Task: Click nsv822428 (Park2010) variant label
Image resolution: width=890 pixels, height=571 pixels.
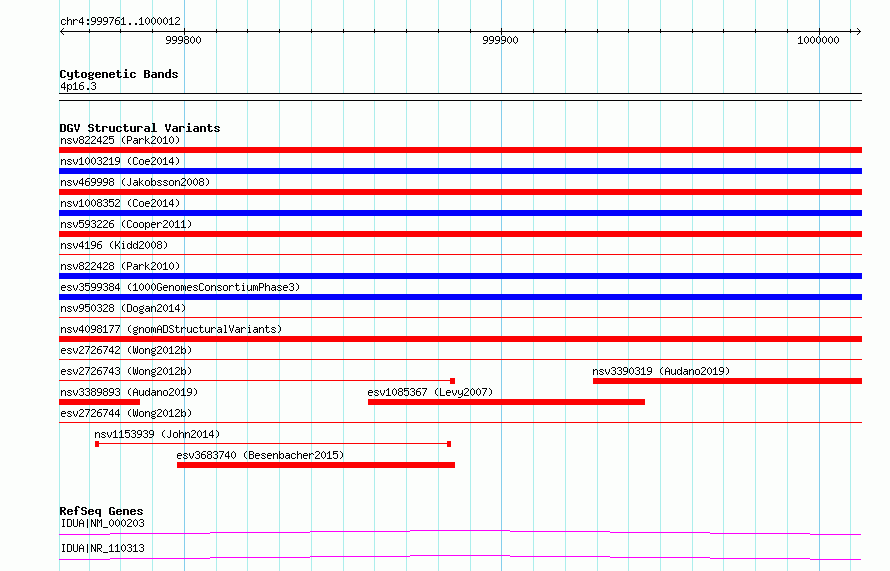Action: point(120,266)
